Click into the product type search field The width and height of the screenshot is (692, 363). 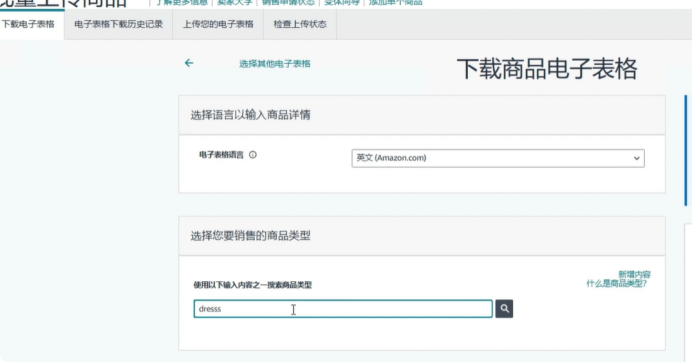pos(343,309)
